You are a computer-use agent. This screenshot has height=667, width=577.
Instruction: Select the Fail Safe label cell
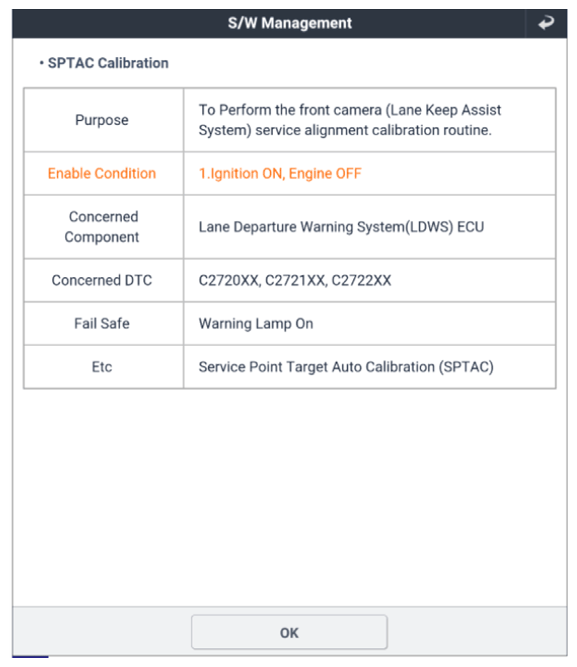103,324
